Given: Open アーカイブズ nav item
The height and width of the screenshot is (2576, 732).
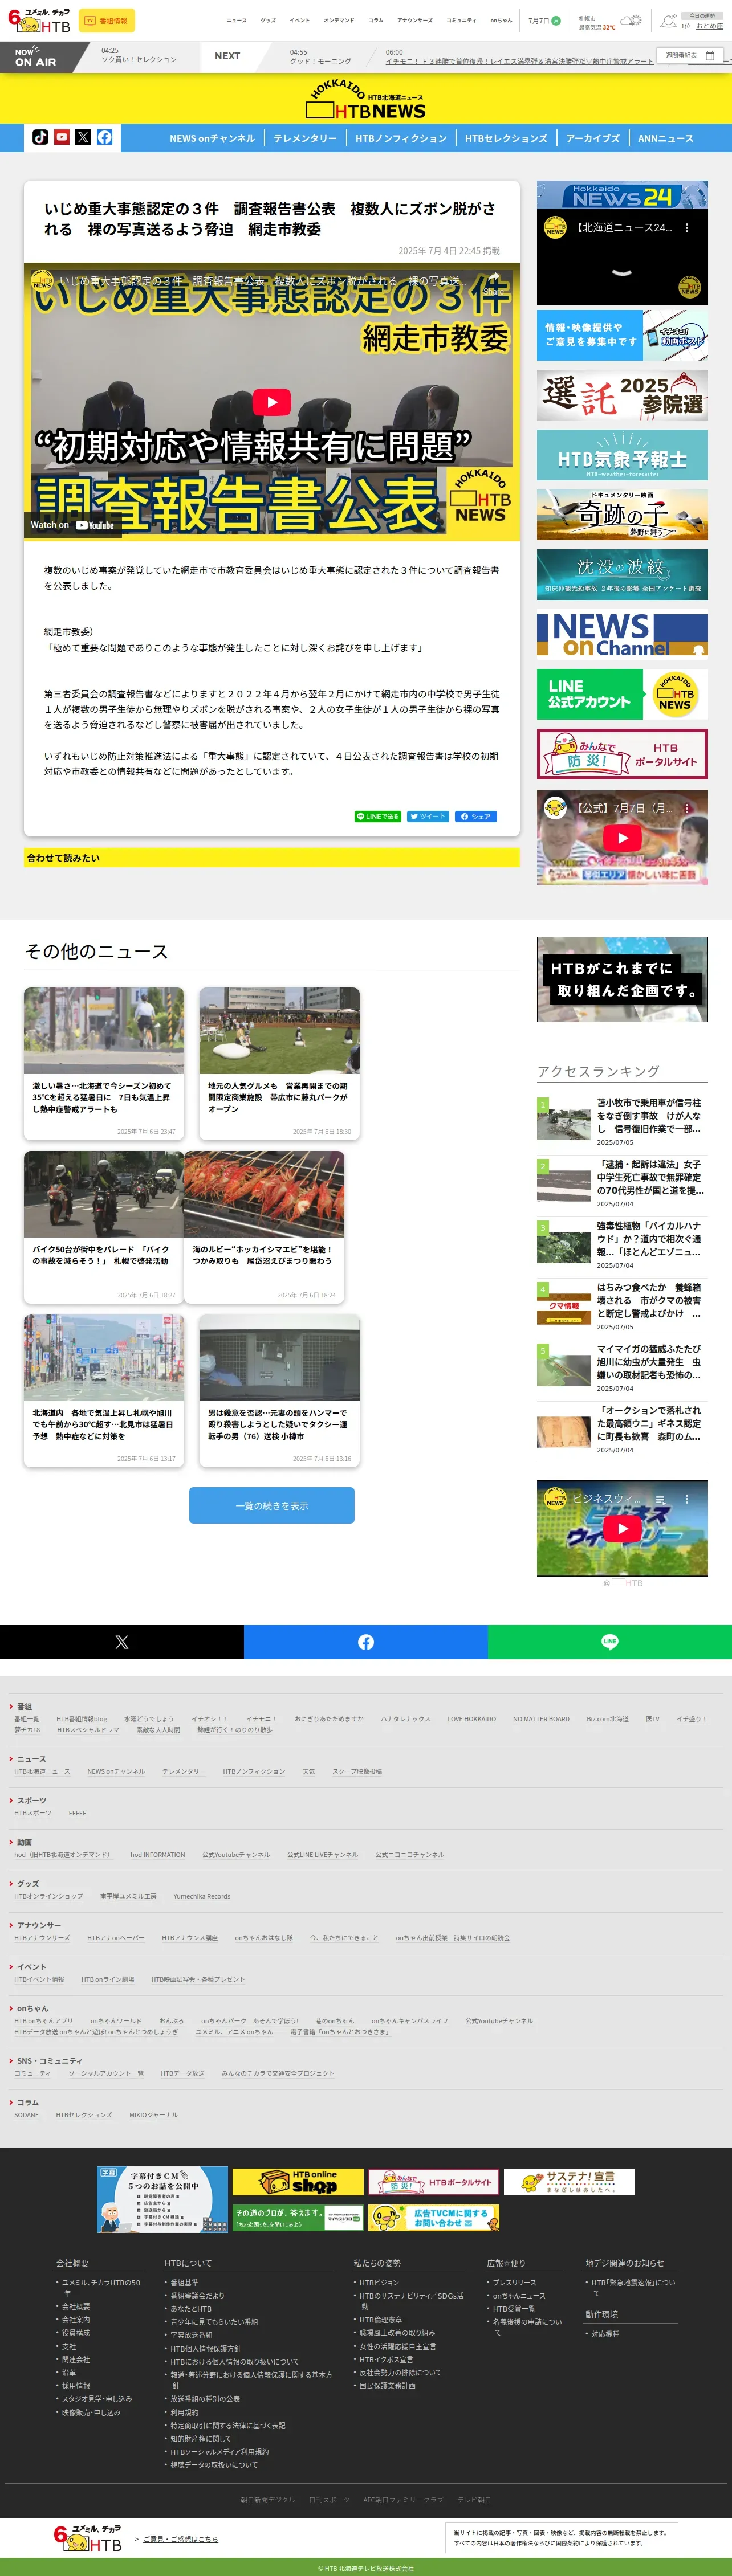Looking at the screenshot, I should 593,138.
